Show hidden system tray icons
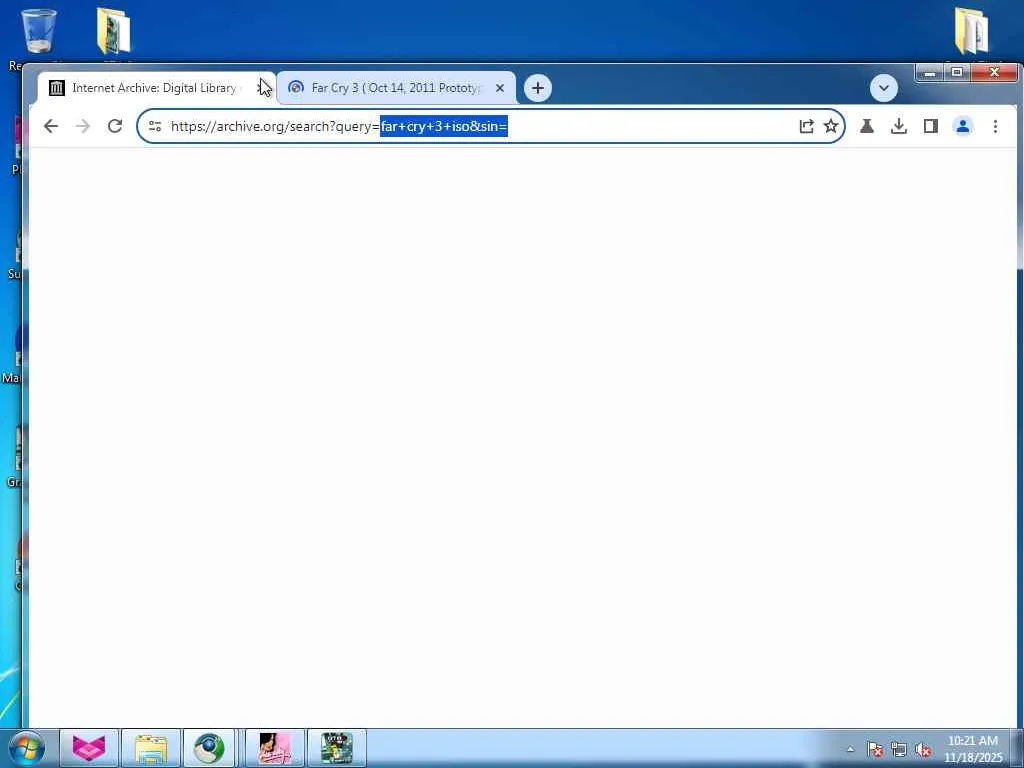 (x=850, y=749)
